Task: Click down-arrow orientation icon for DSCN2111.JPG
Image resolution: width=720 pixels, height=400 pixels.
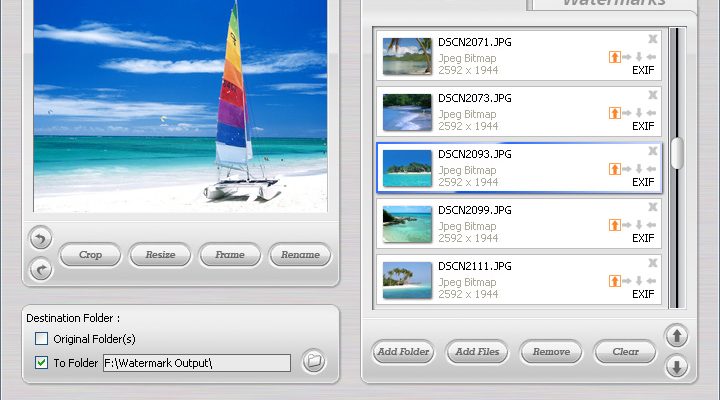Action: [x=639, y=281]
